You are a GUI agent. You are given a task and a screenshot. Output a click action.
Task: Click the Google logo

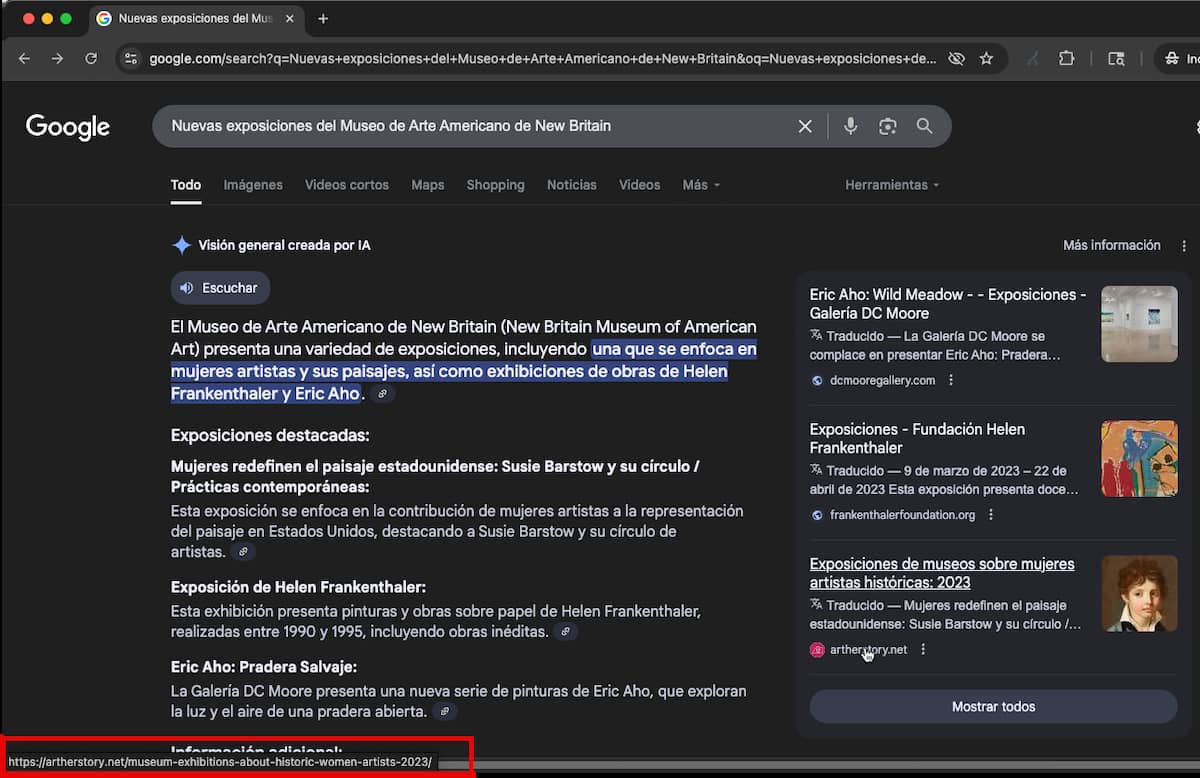point(67,126)
